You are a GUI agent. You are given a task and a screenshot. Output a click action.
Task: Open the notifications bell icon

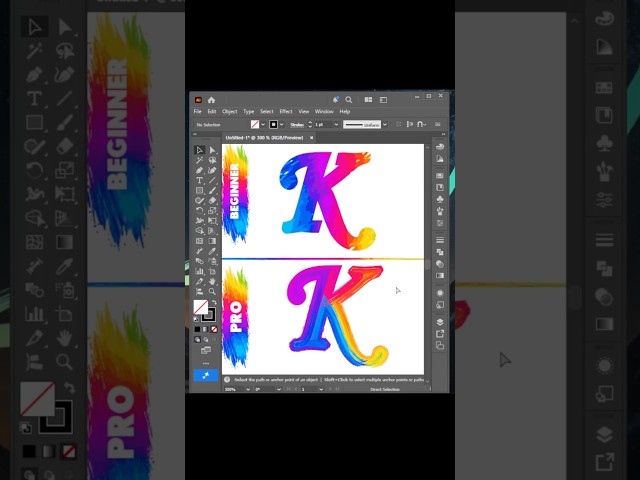tap(336, 100)
